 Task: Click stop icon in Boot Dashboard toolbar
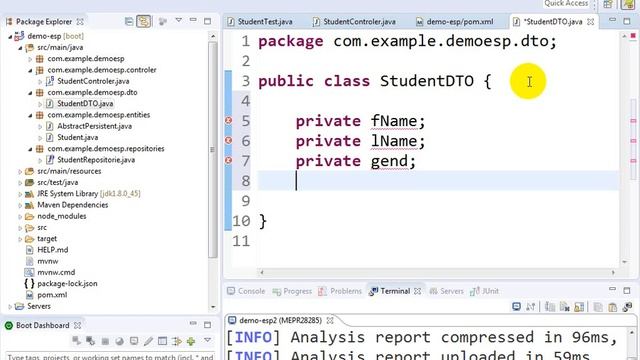point(105,341)
